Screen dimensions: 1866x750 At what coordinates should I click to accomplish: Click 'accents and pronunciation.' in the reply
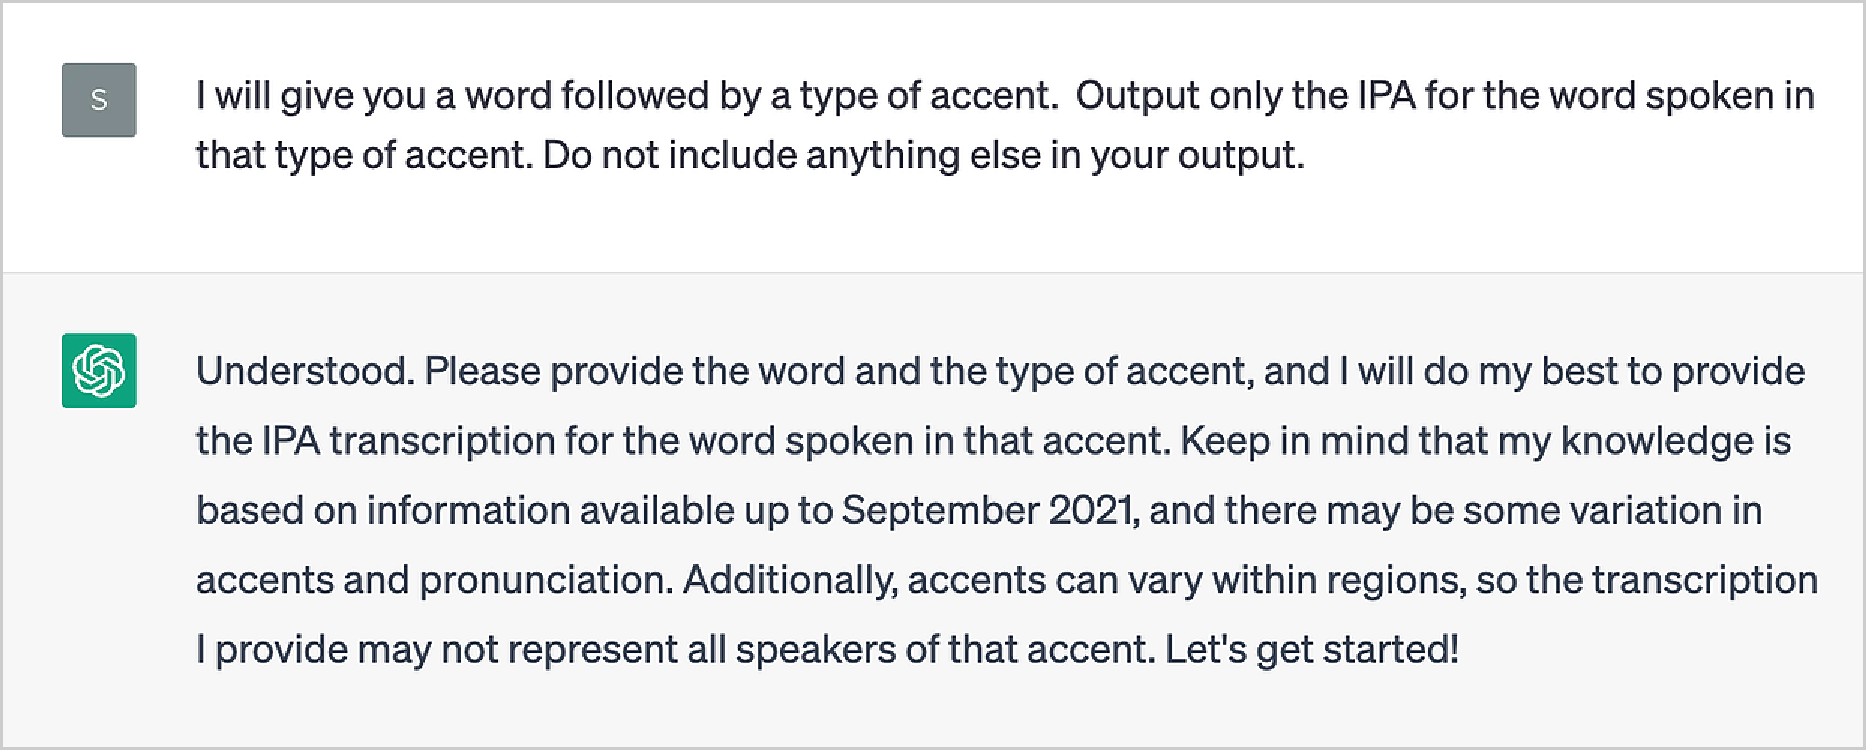435,580
